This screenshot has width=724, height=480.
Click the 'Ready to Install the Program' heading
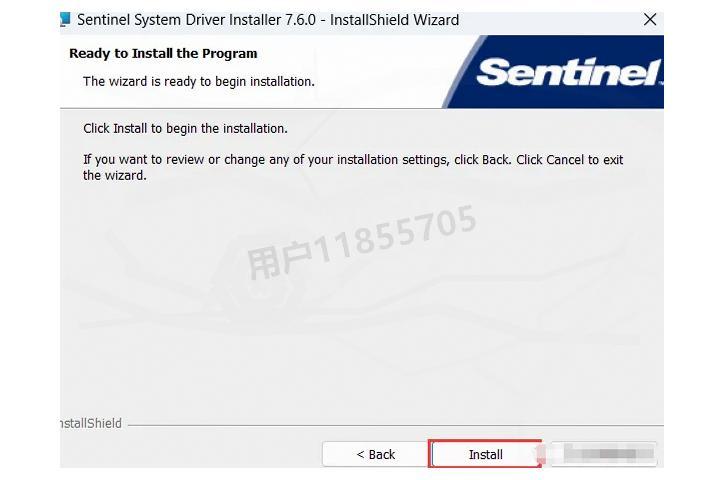(x=163, y=54)
